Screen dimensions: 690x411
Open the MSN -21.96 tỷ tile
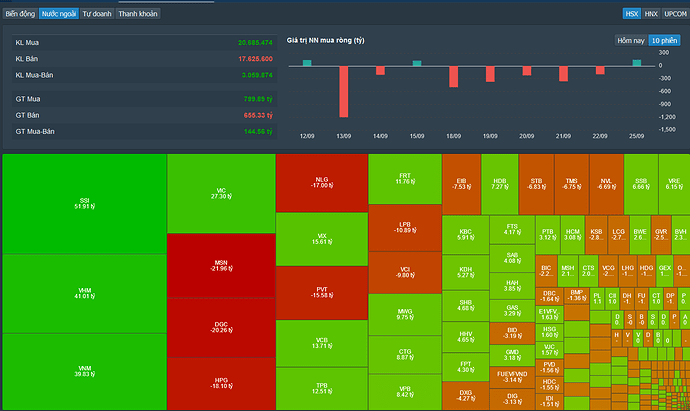pos(221,266)
